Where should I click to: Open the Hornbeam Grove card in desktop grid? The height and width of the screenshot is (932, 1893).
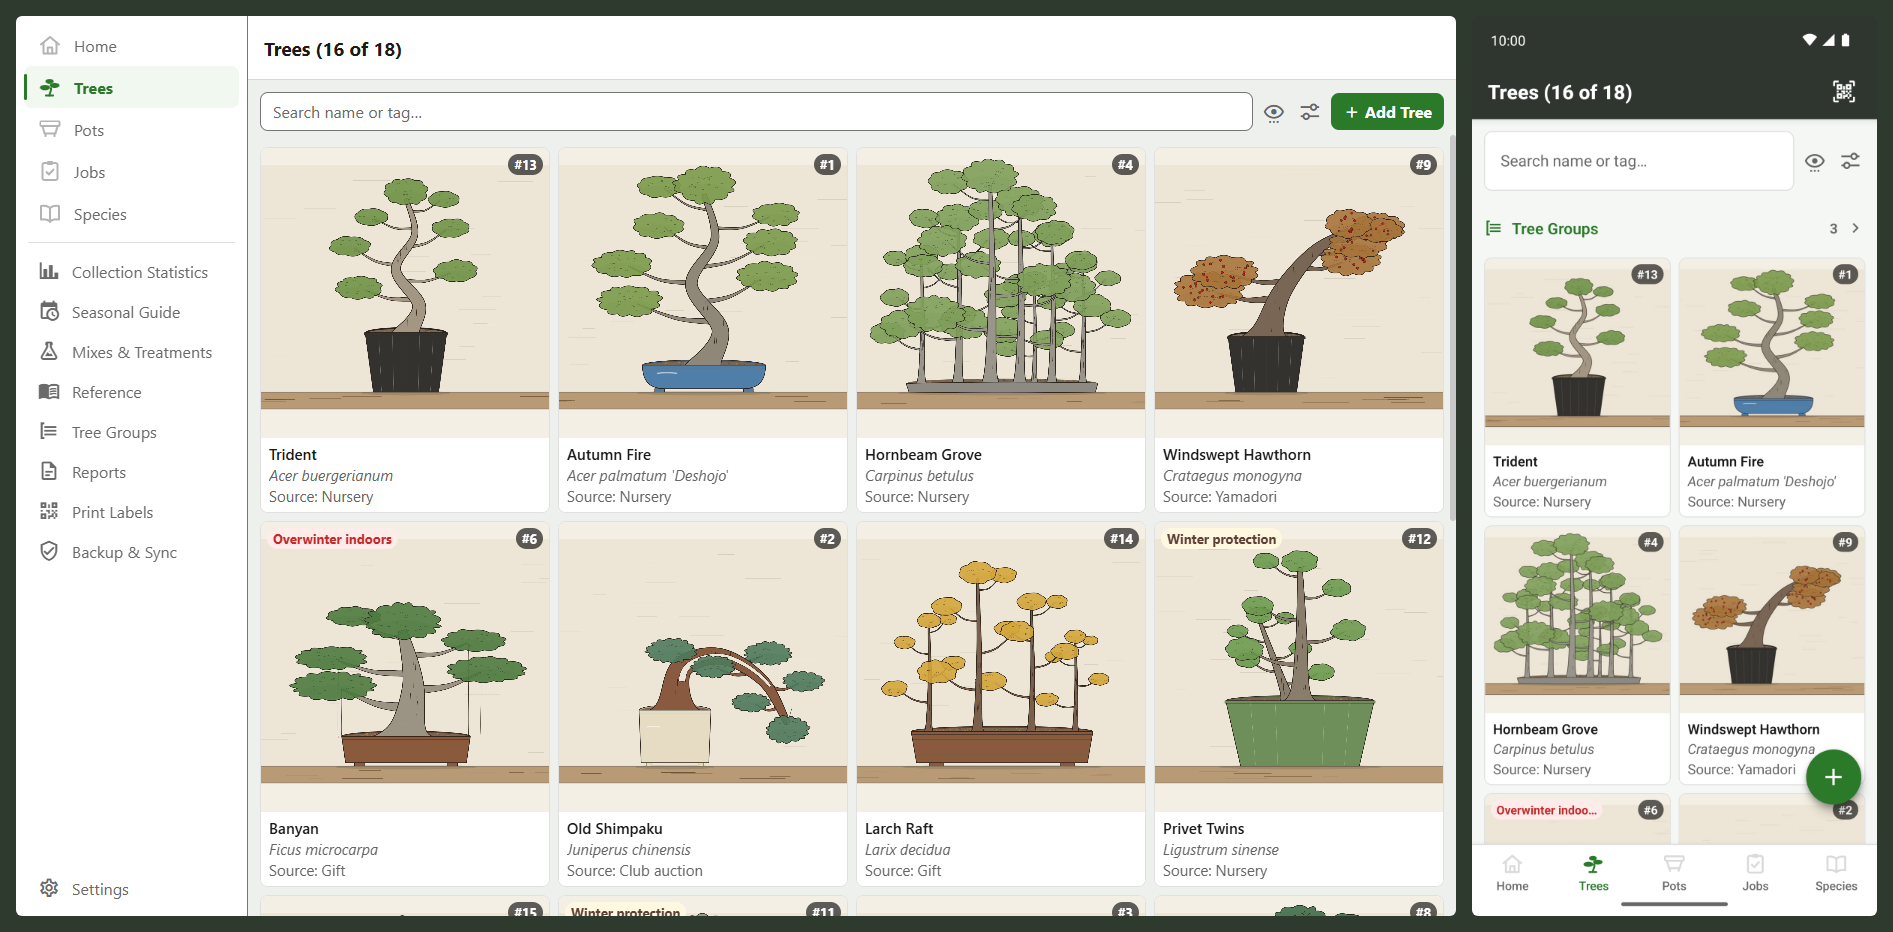point(1001,330)
